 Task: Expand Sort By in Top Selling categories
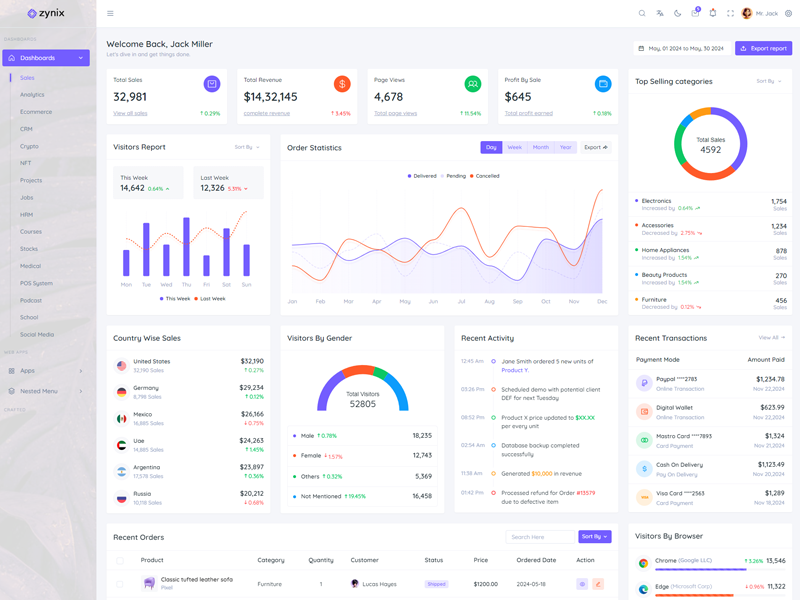pyautogui.click(x=768, y=81)
